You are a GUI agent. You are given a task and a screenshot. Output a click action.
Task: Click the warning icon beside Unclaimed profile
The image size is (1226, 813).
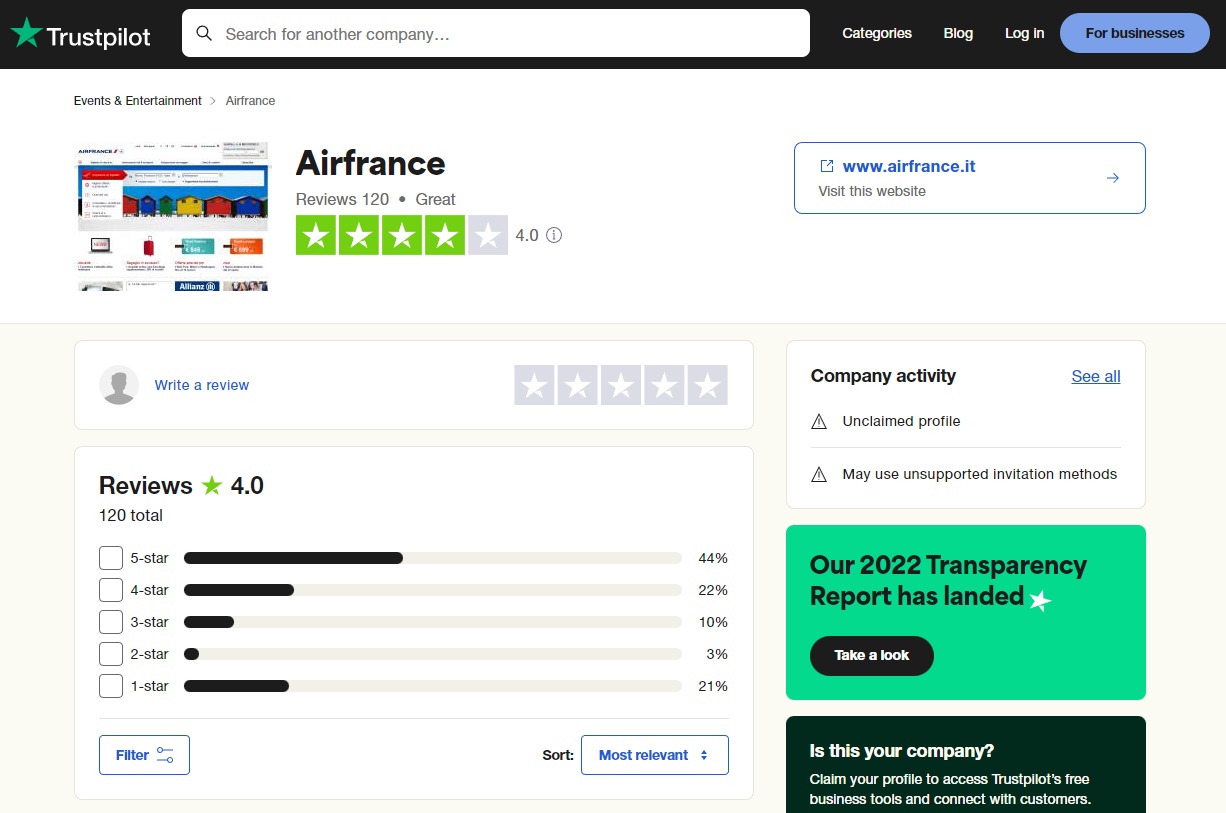(819, 422)
